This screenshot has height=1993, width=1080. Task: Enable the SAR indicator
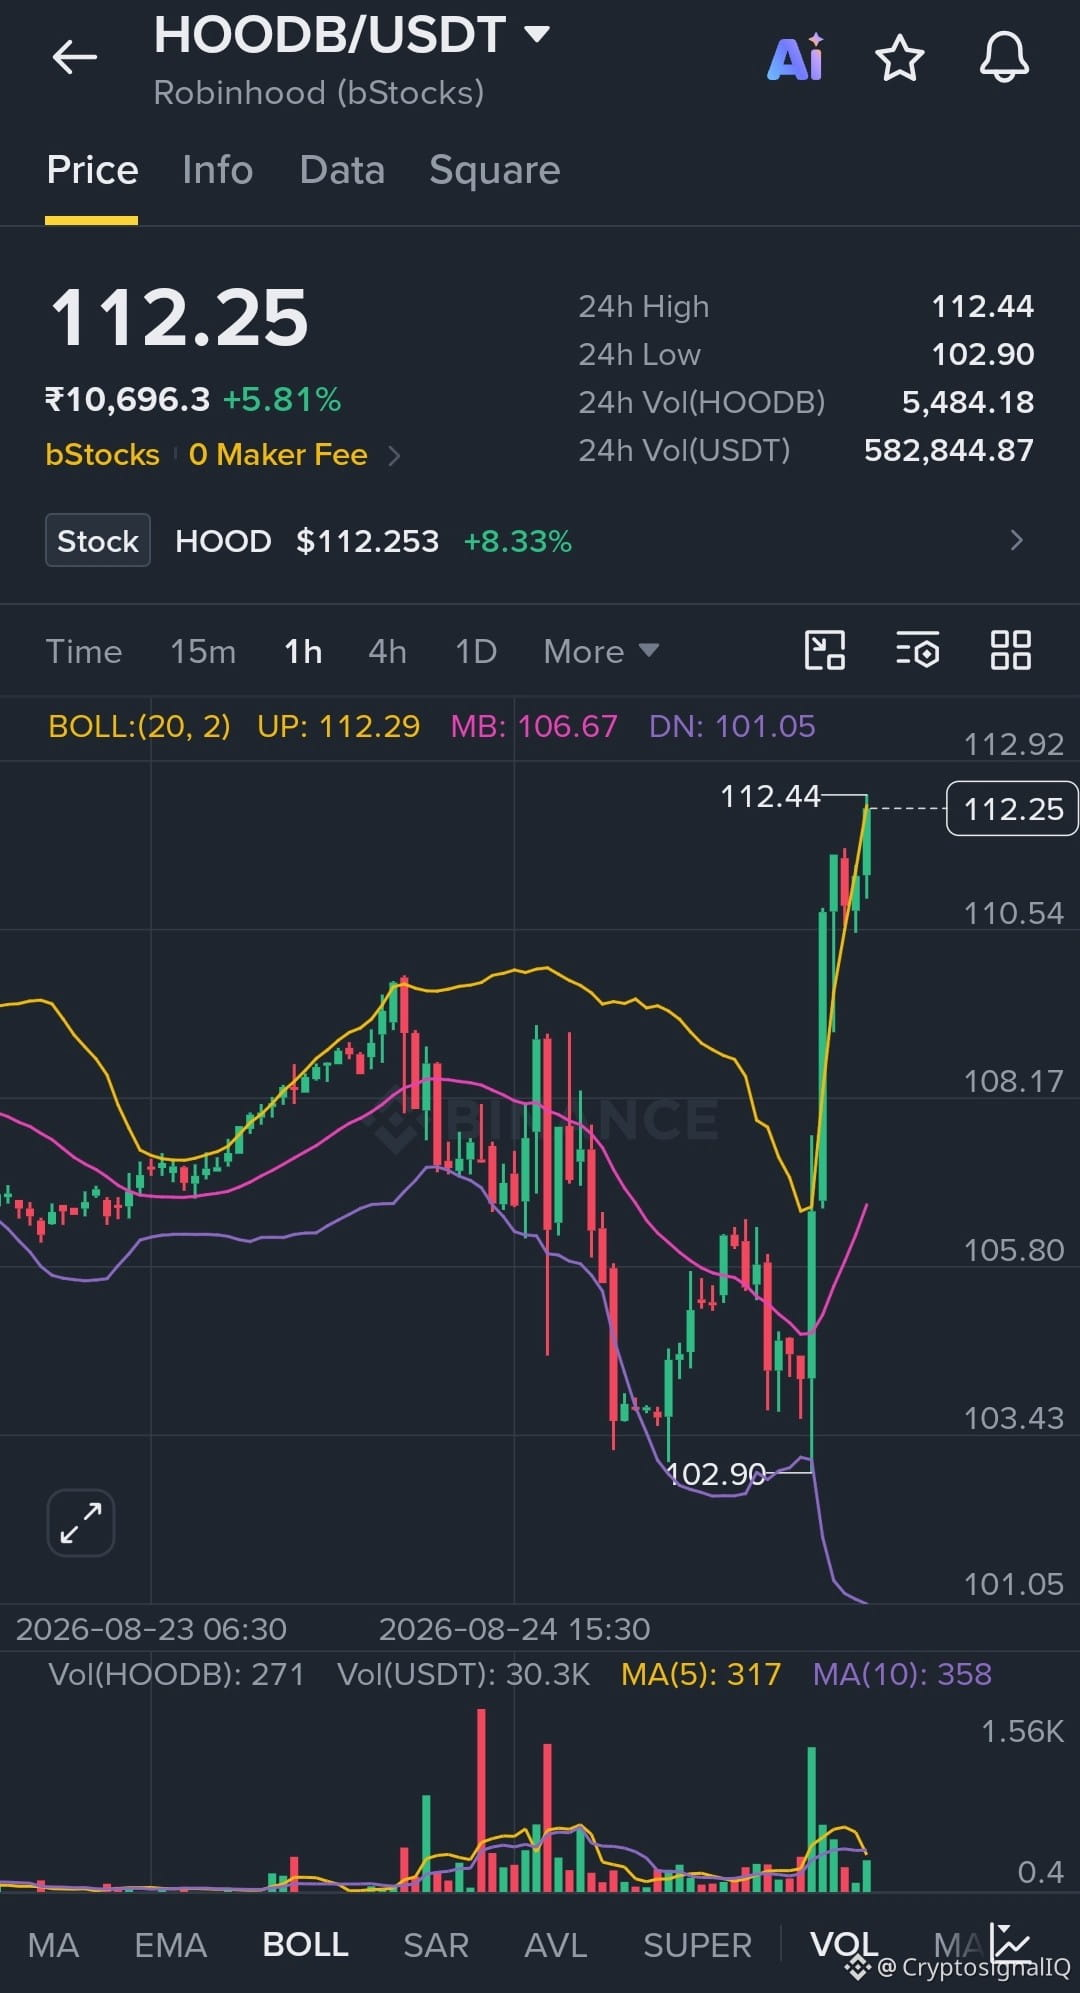[x=436, y=1945]
